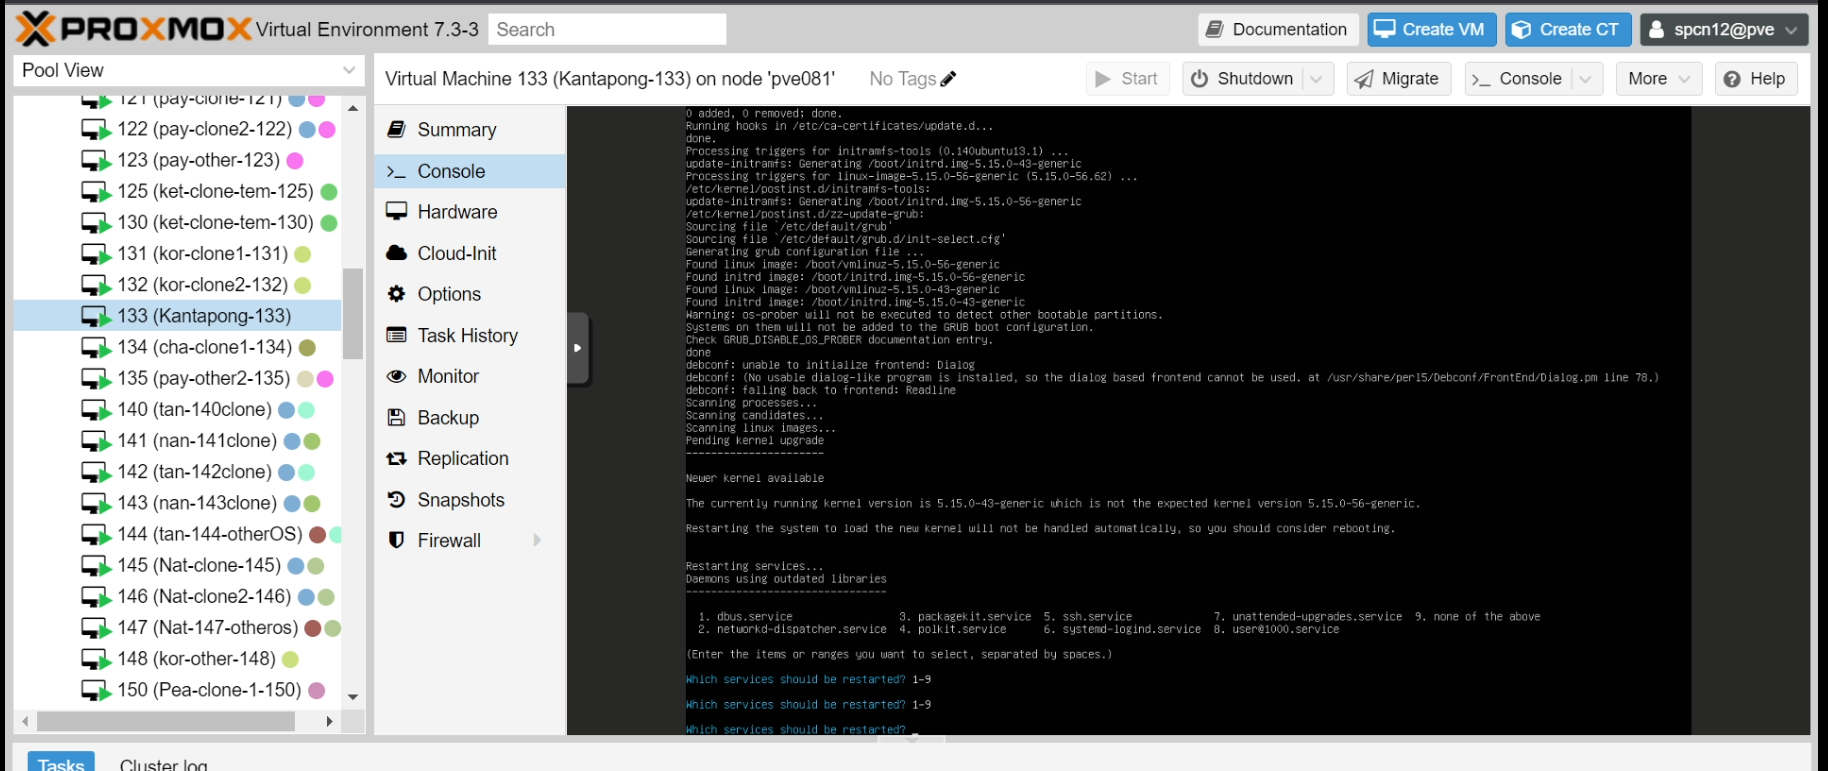Expand the Firewall submenu arrow
This screenshot has height=771, width=1828.
click(537, 540)
